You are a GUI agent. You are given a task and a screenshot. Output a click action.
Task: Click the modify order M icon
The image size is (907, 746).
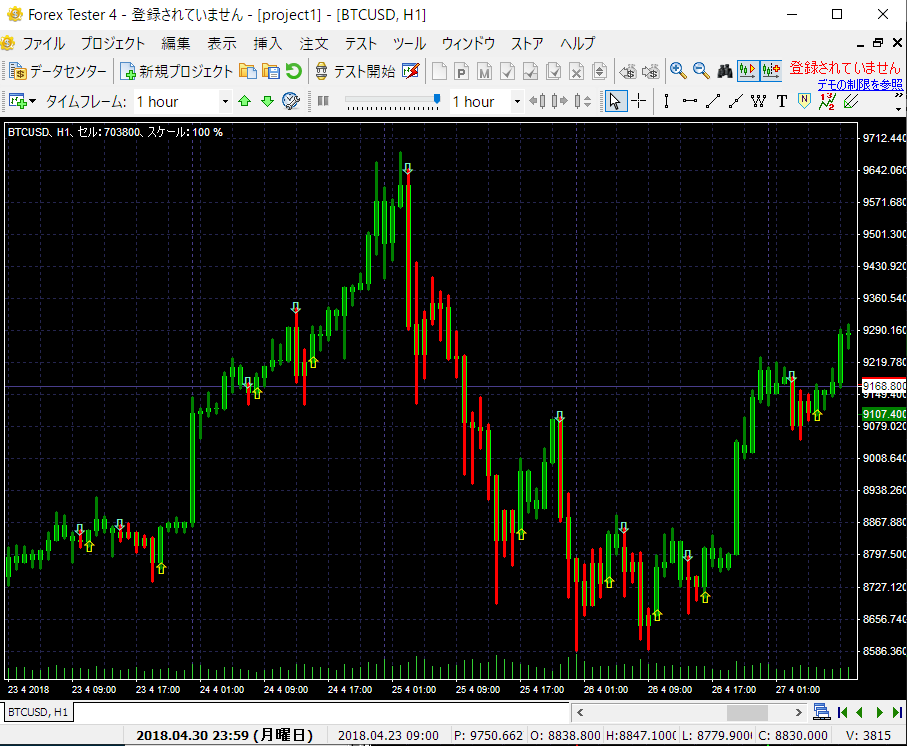pyautogui.click(x=485, y=71)
